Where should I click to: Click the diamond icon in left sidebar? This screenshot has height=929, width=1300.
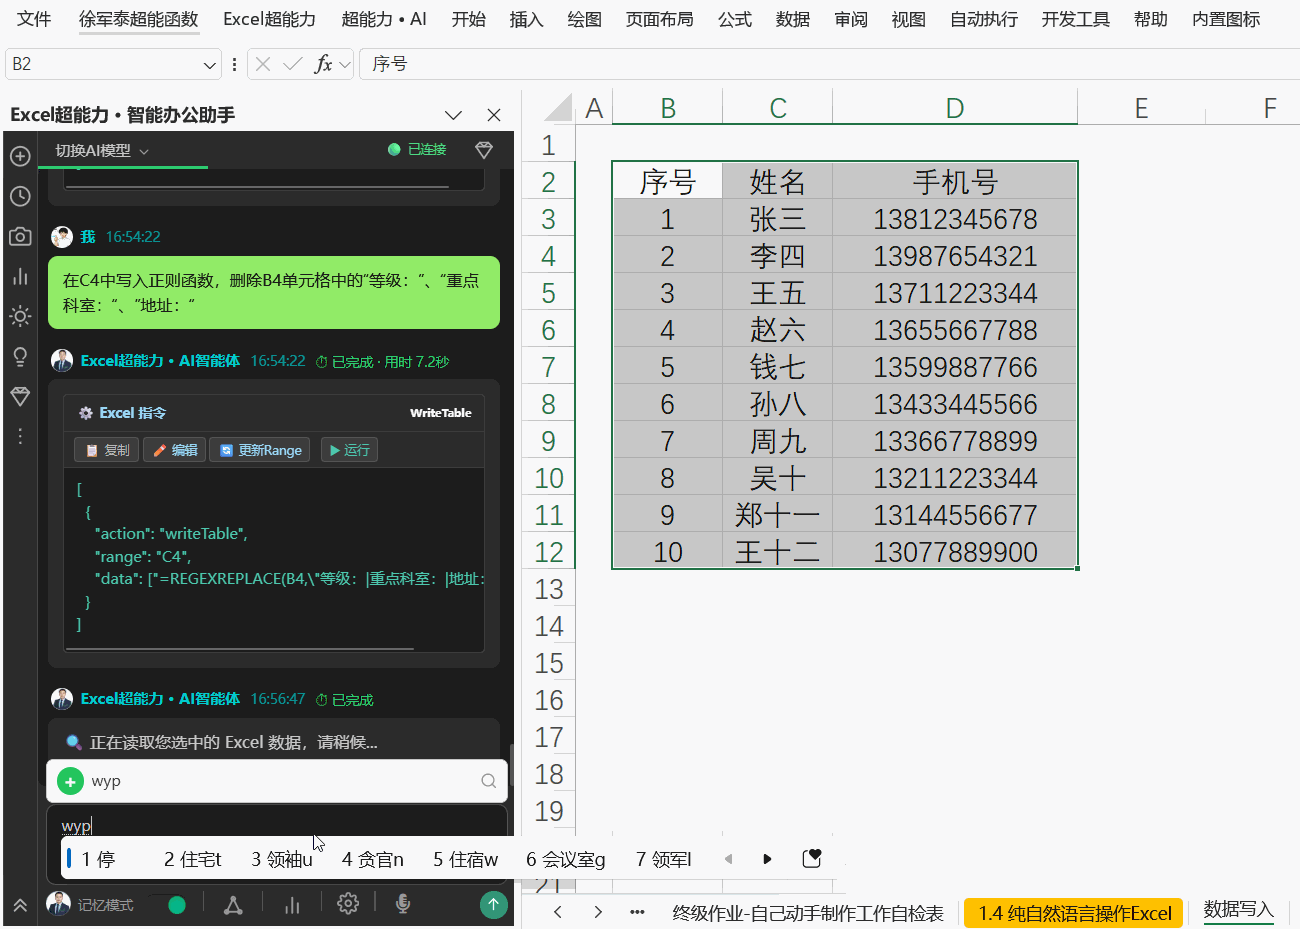(20, 396)
